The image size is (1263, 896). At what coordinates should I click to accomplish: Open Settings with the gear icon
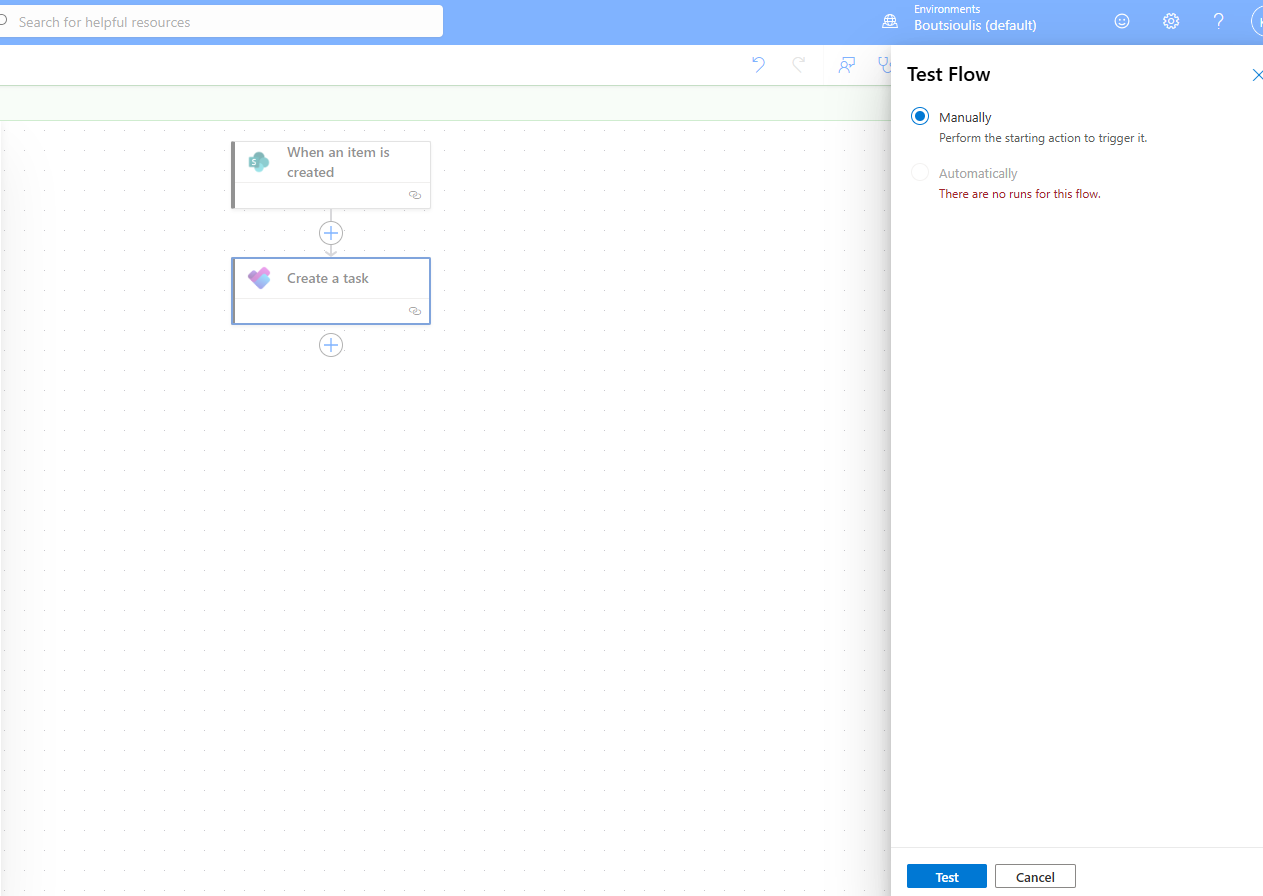click(x=1171, y=21)
